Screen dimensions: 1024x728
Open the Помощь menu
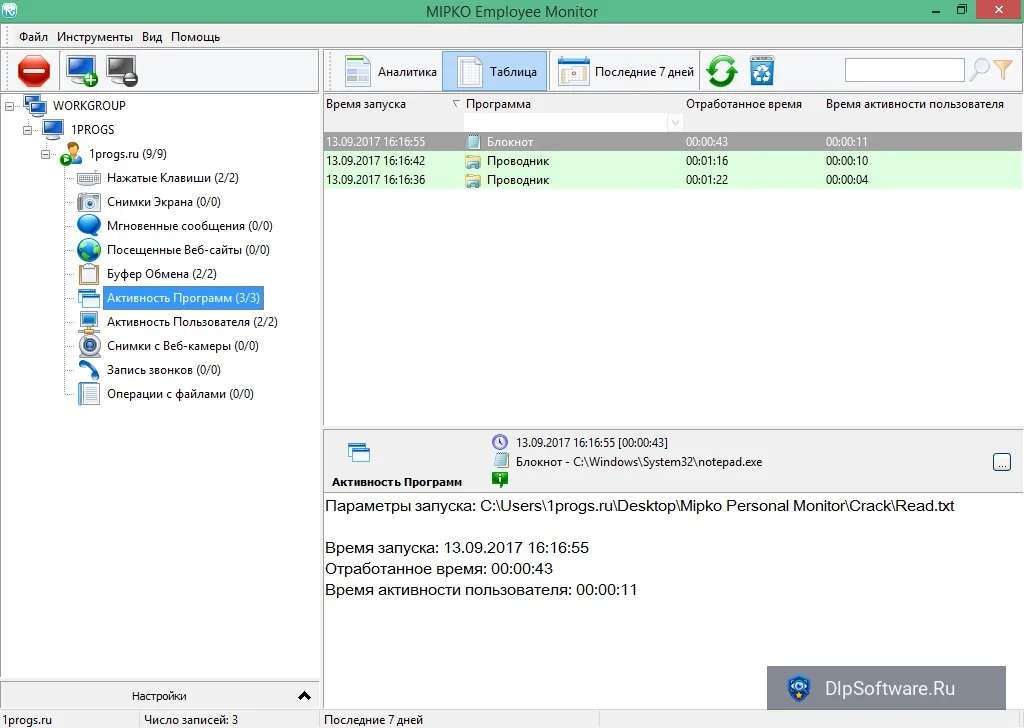click(195, 37)
